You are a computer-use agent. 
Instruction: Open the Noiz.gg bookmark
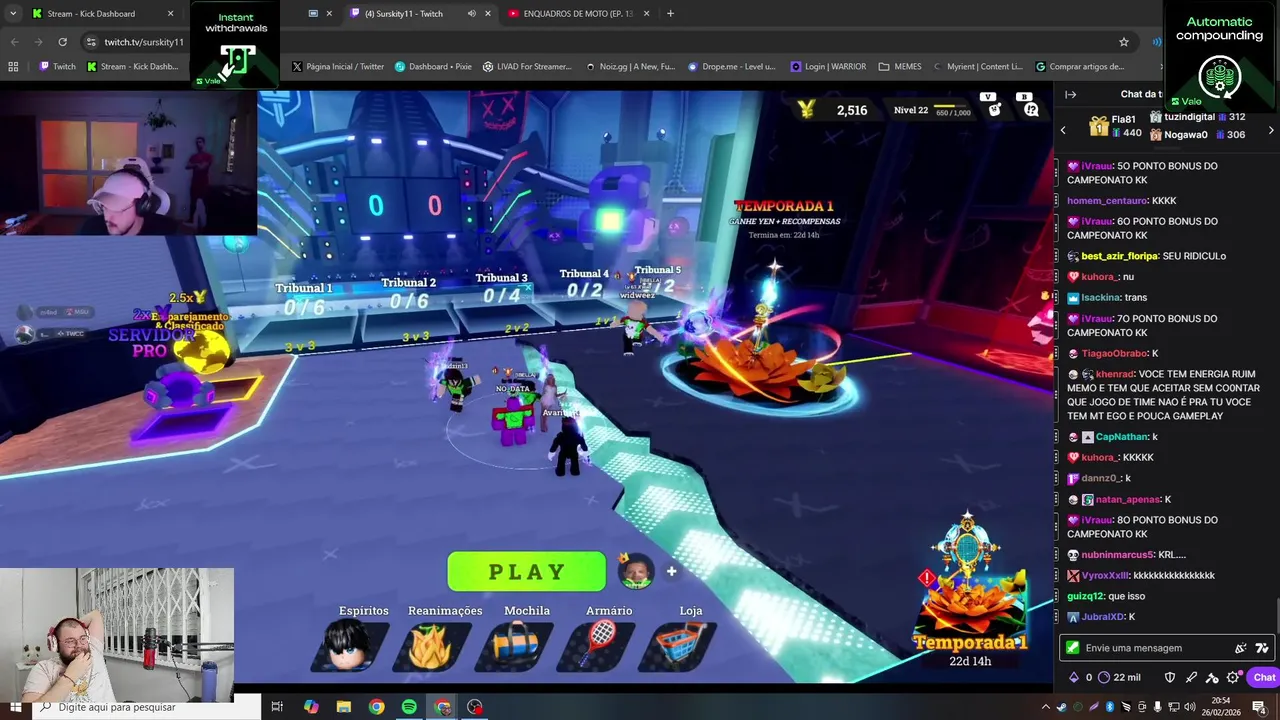tap(630, 67)
